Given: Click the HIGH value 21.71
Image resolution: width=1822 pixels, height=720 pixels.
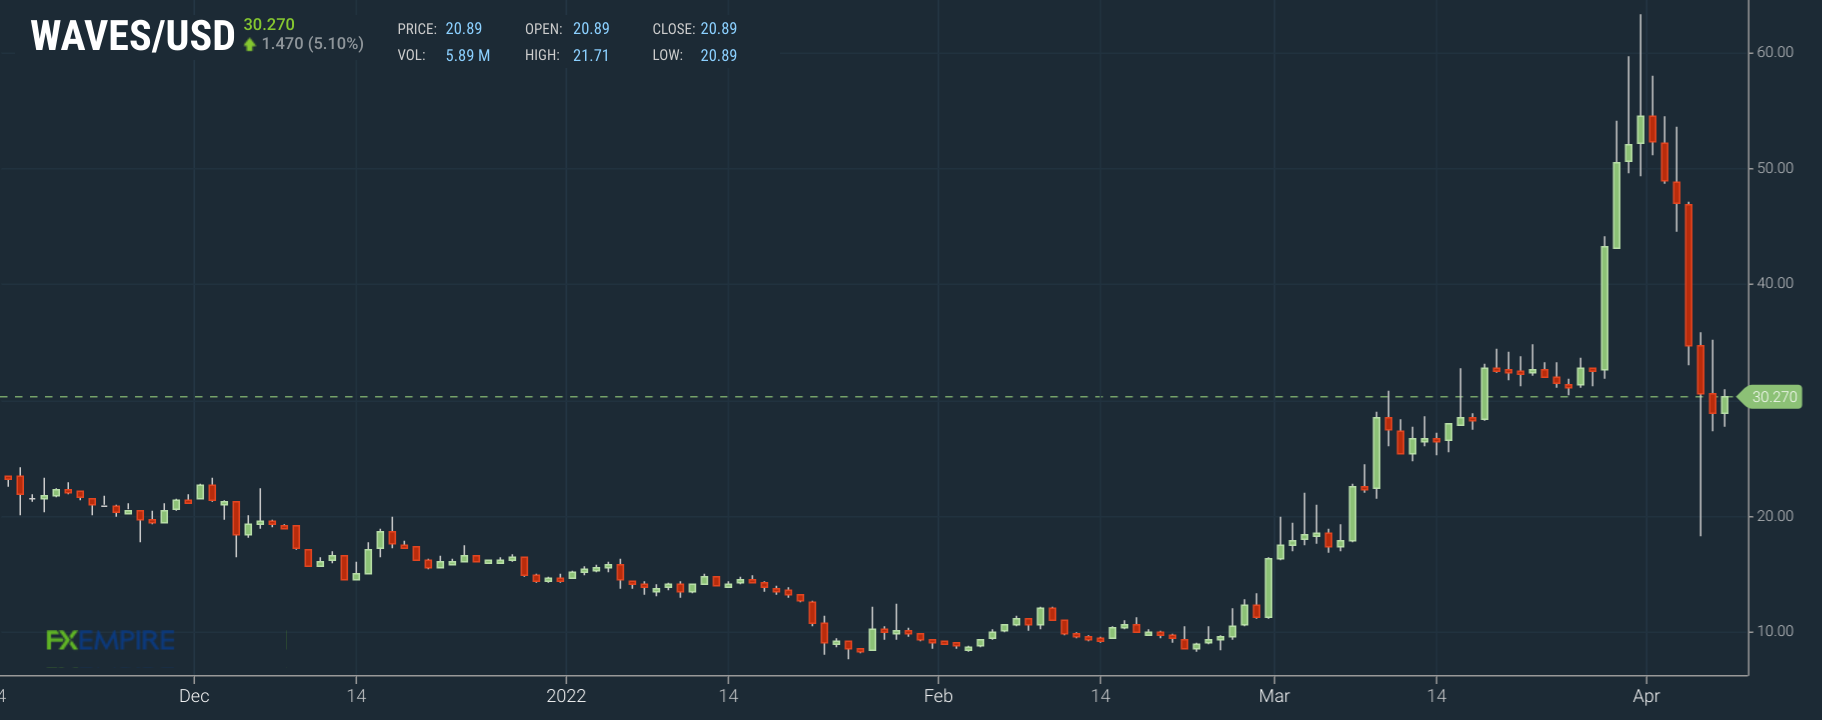Looking at the screenshot, I should click(x=591, y=56).
